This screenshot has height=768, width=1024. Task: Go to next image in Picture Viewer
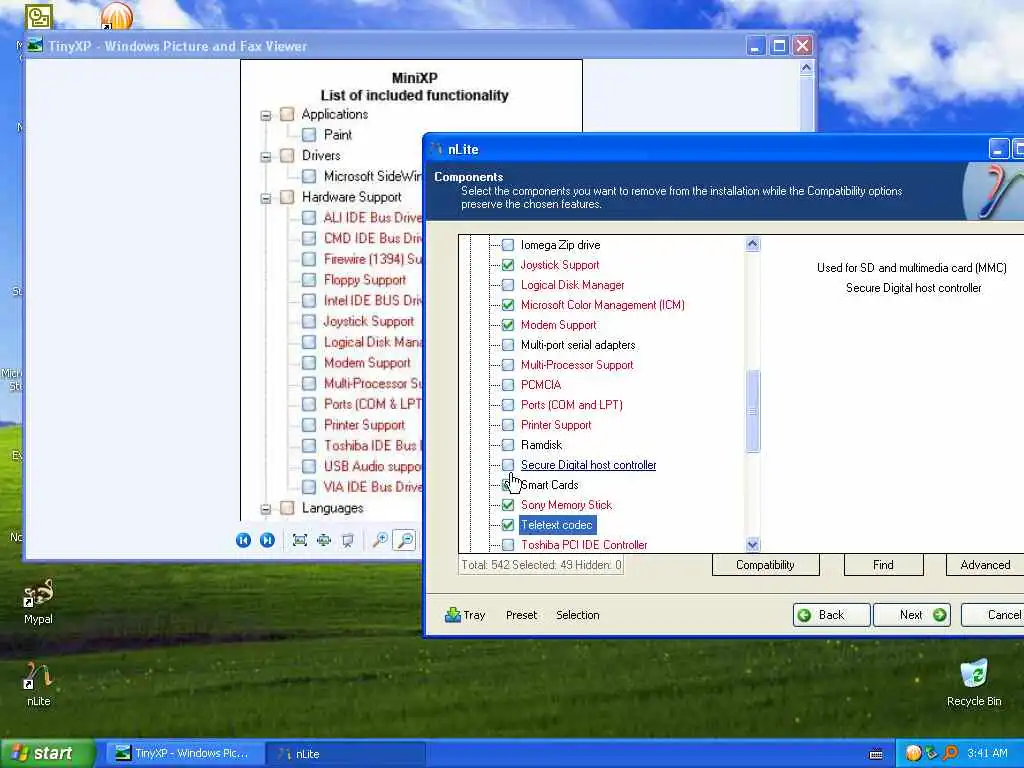(267, 540)
